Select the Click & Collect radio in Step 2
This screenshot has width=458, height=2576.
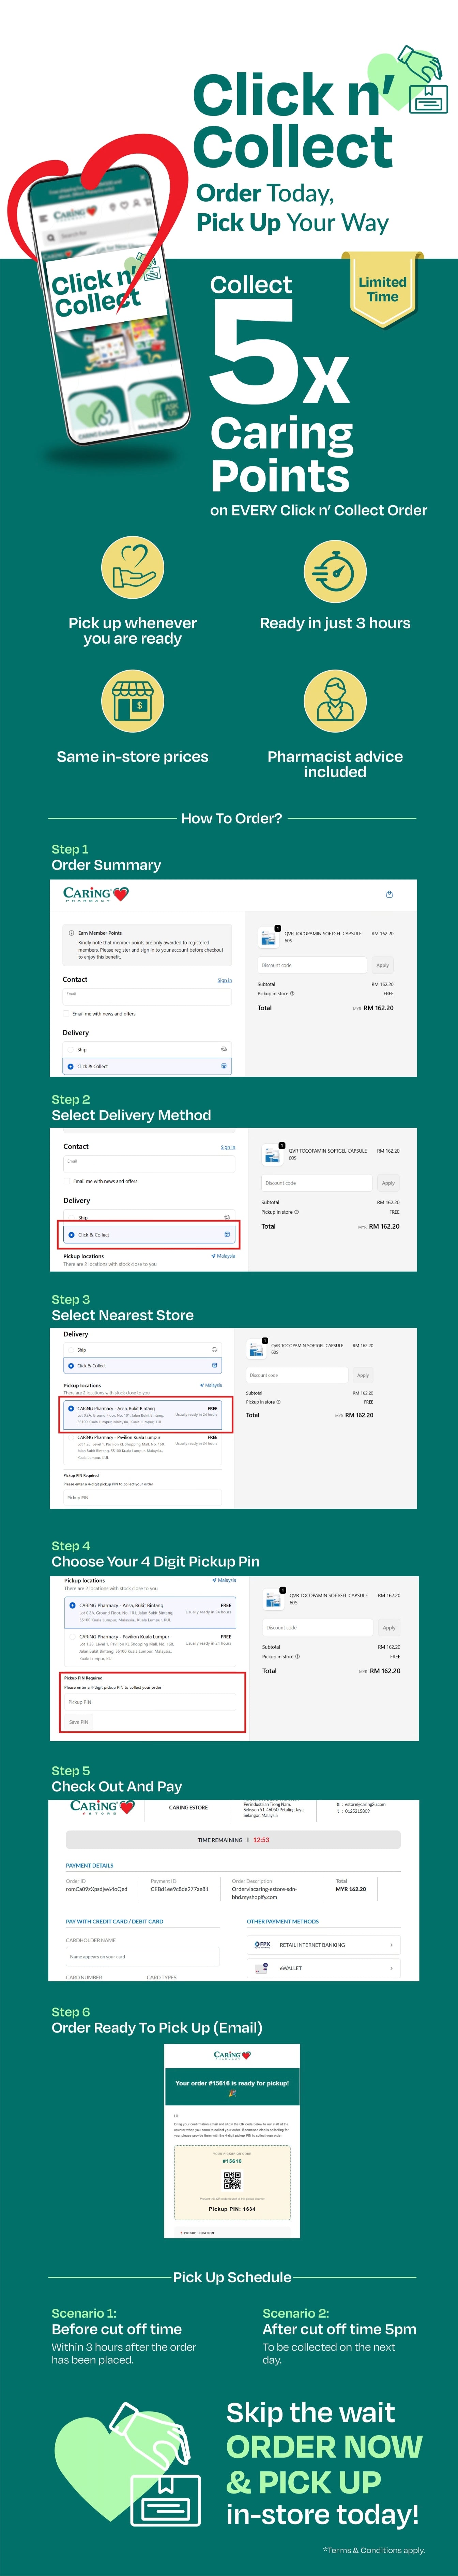71,1235
